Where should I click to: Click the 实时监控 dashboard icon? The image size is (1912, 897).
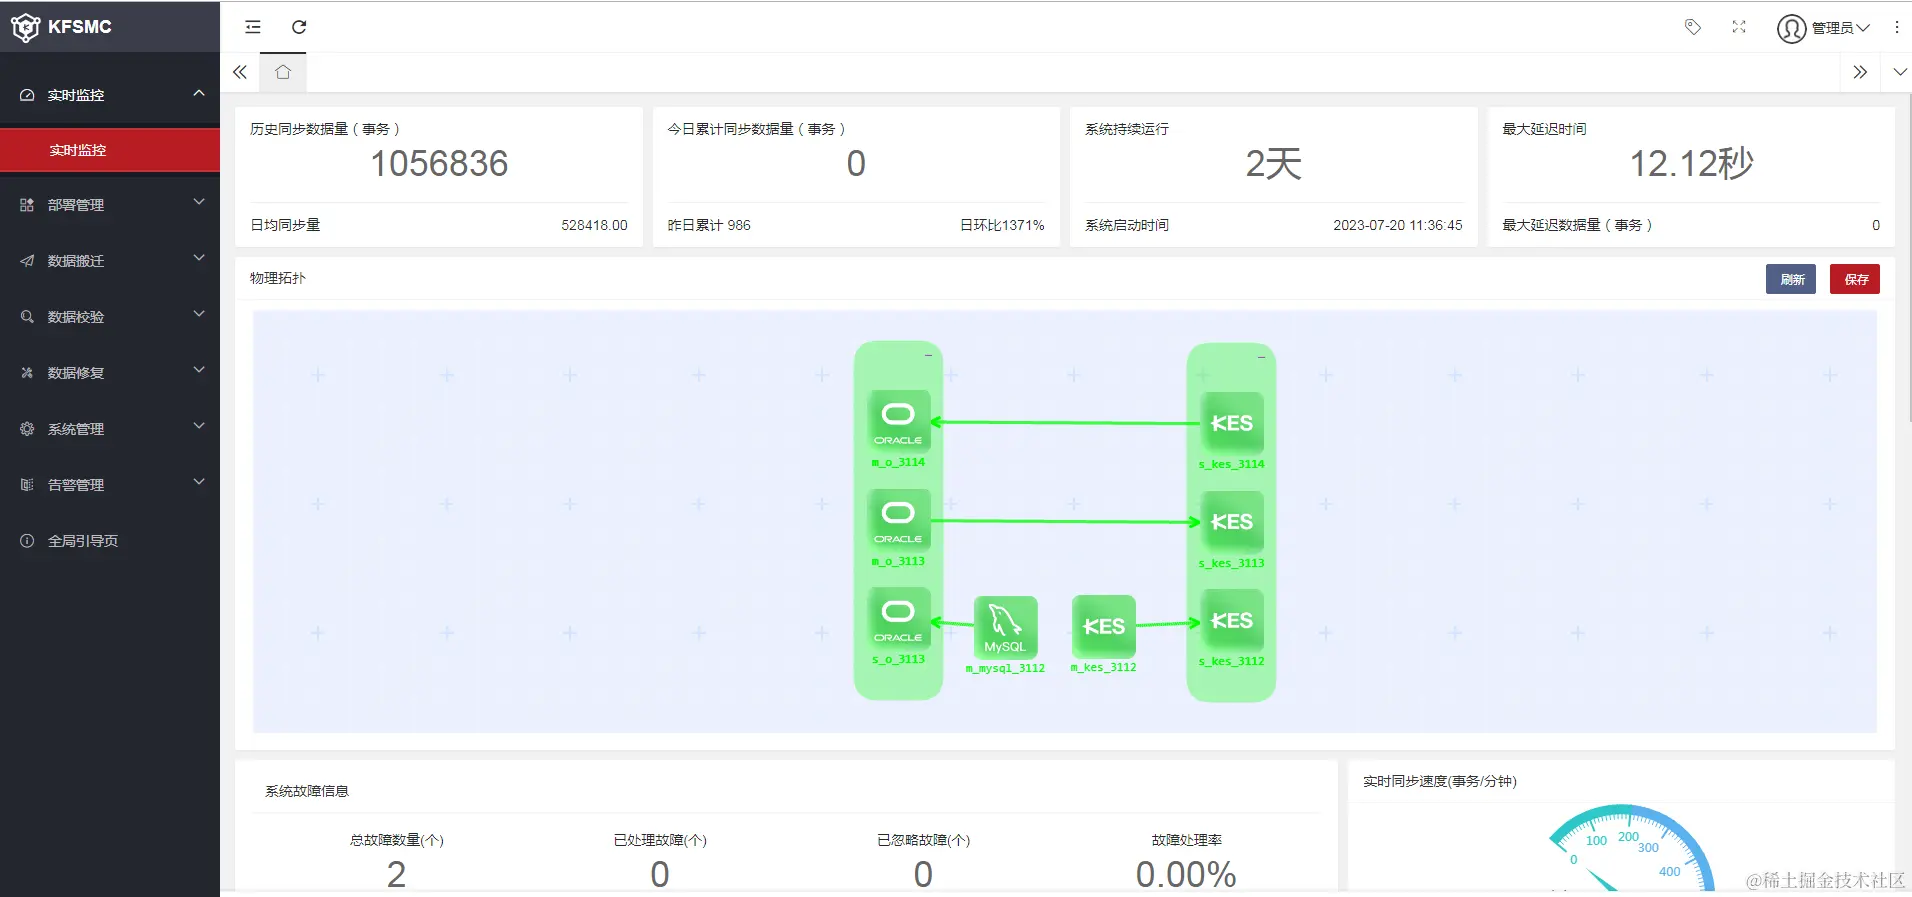click(x=27, y=95)
